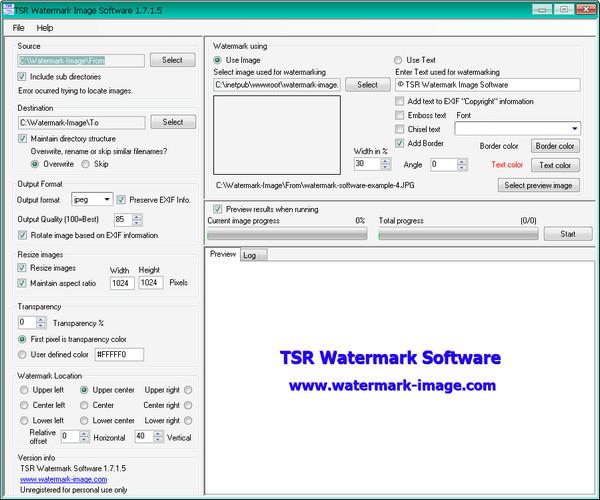The width and height of the screenshot is (600, 500).
Task: Toggle Preserve EXIF Info checkbox
Action: click(x=121, y=200)
